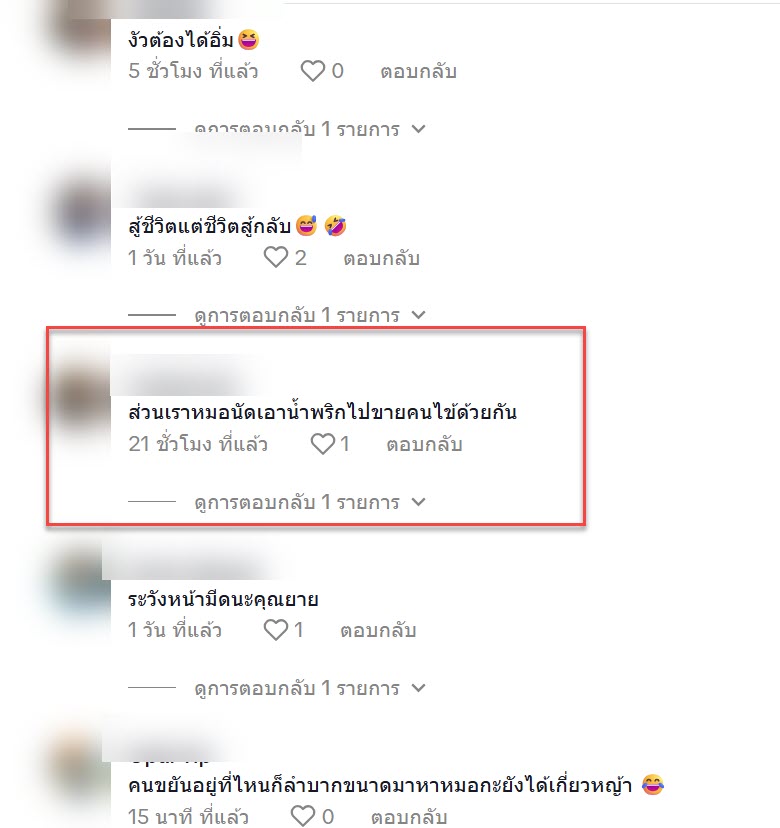This screenshot has width=780, height=828.
Task: Like the comment posted 15 นาที ที่แล้ว
Action: click(303, 816)
